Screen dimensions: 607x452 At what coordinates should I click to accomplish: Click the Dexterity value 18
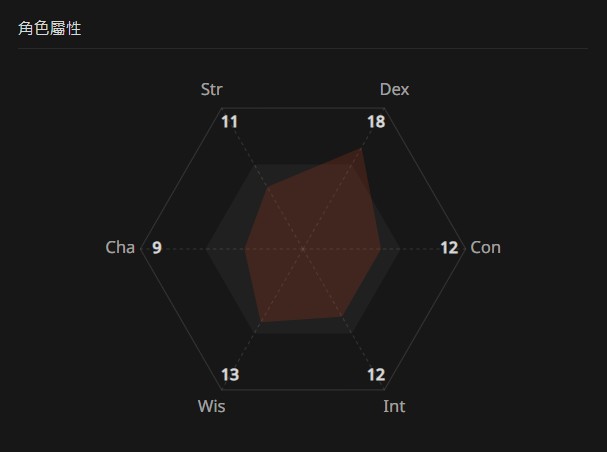coord(376,122)
